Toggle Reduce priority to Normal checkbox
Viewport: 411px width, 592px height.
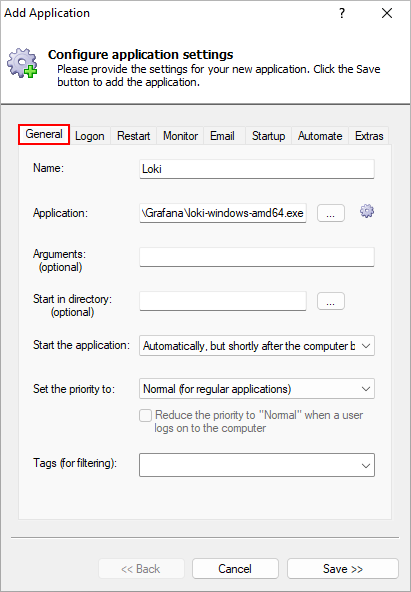coord(145,416)
